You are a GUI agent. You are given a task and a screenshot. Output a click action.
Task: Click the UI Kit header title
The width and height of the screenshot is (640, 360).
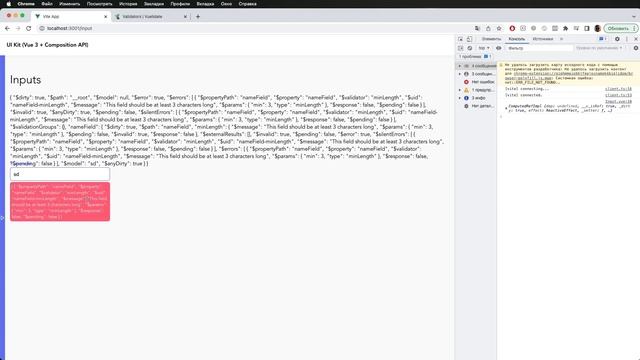pyautogui.click(x=47, y=45)
